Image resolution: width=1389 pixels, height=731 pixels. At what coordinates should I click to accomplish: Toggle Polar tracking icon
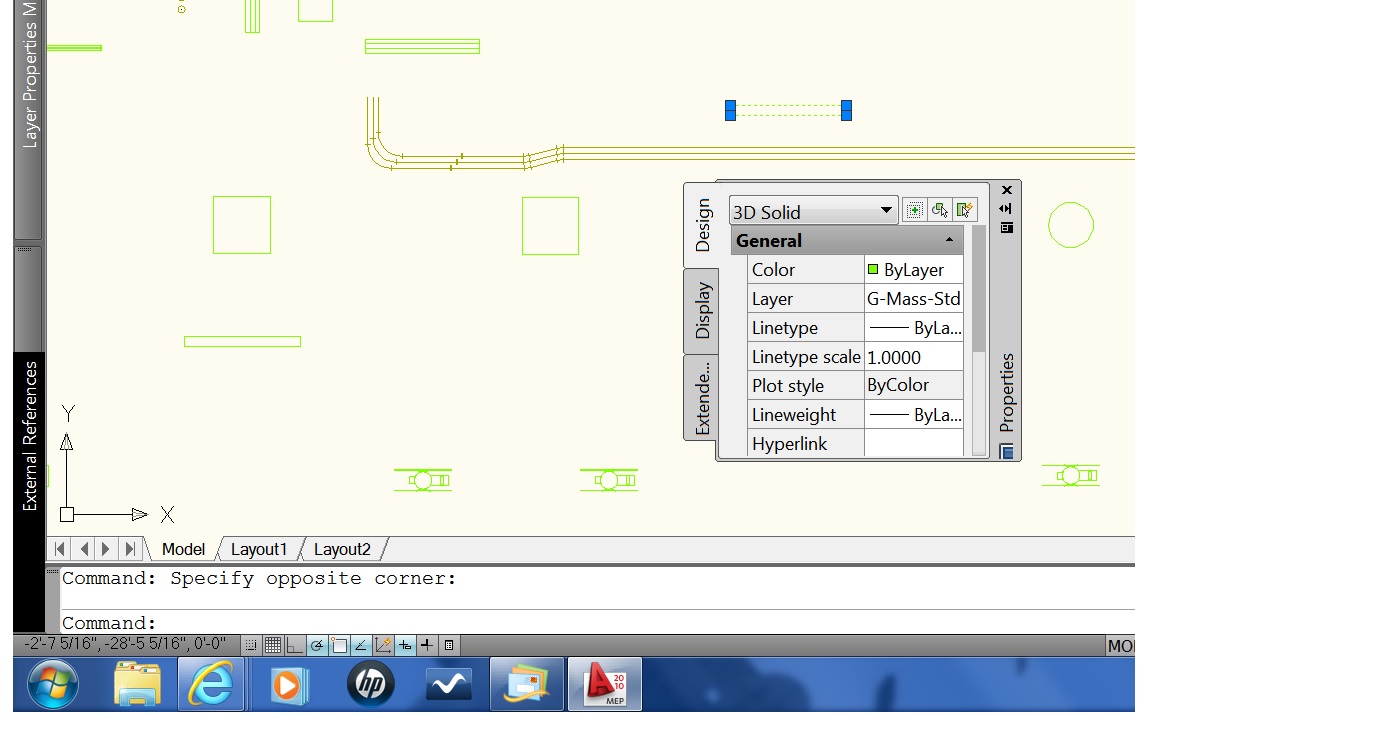point(317,645)
